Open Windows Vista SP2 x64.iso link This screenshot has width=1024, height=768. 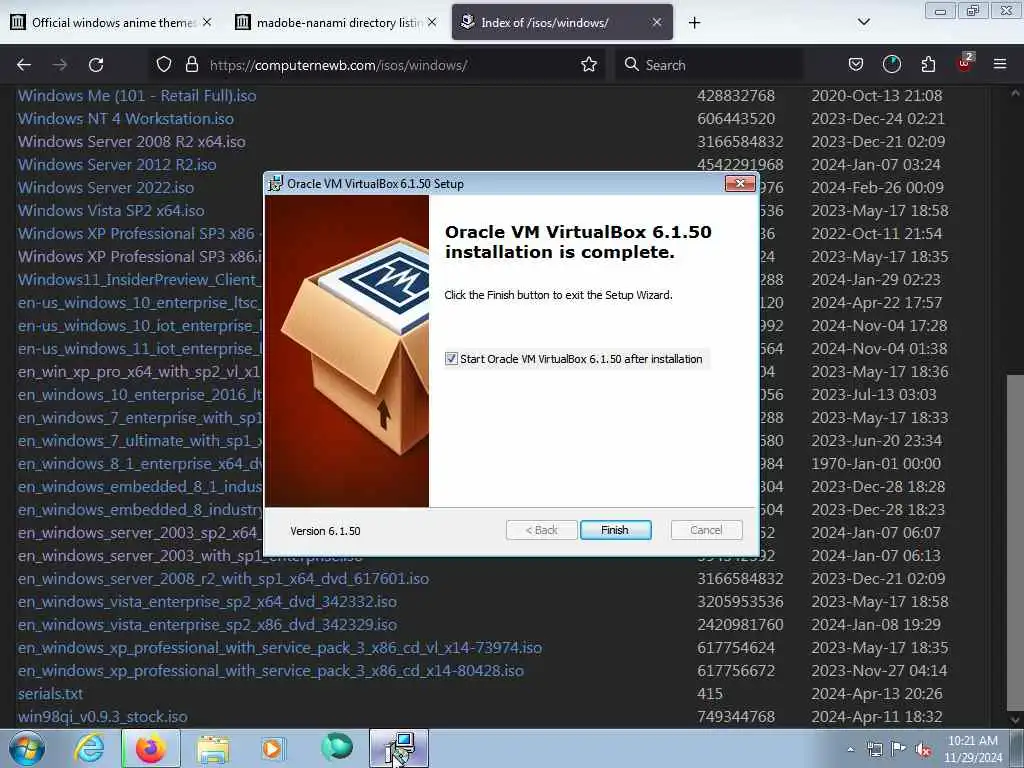pos(111,210)
